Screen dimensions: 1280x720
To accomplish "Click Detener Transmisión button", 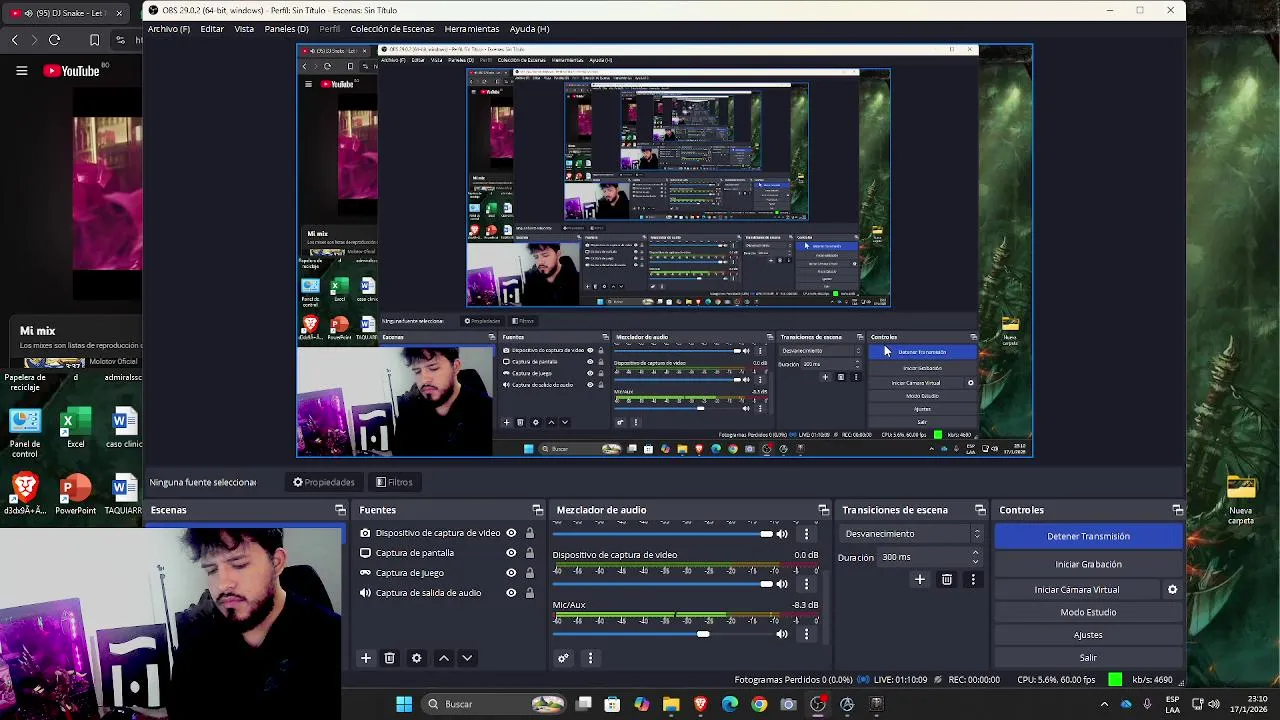I will [x=1088, y=536].
